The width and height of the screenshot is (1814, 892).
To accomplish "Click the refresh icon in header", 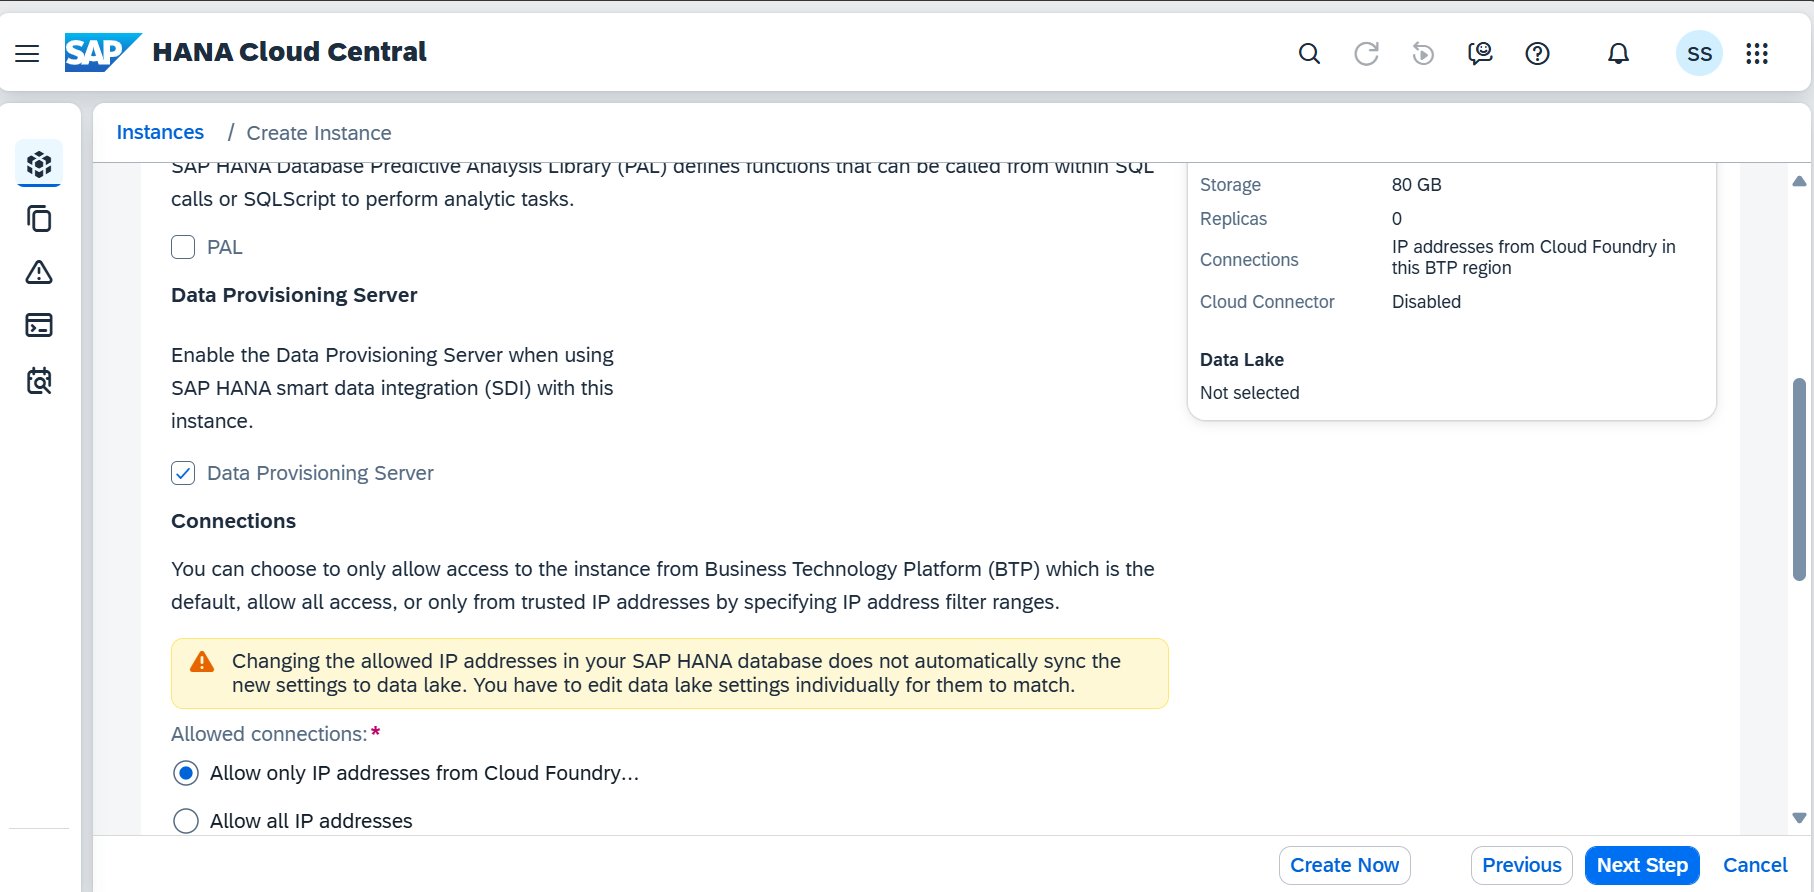I will pos(1366,54).
